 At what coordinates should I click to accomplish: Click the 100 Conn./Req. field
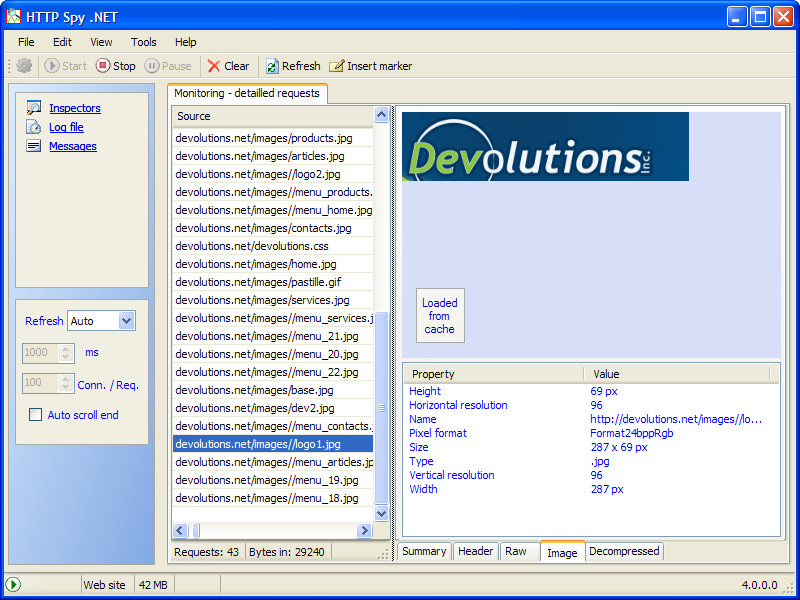[41, 383]
